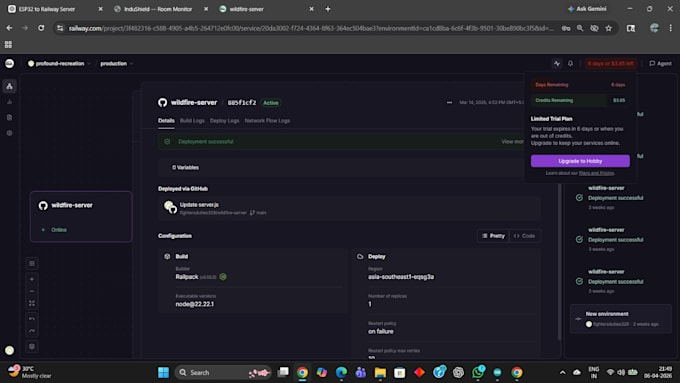Open WhatsApp from the taskbar
The height and width of the screenshot is (383, 680).
point(478,372)
